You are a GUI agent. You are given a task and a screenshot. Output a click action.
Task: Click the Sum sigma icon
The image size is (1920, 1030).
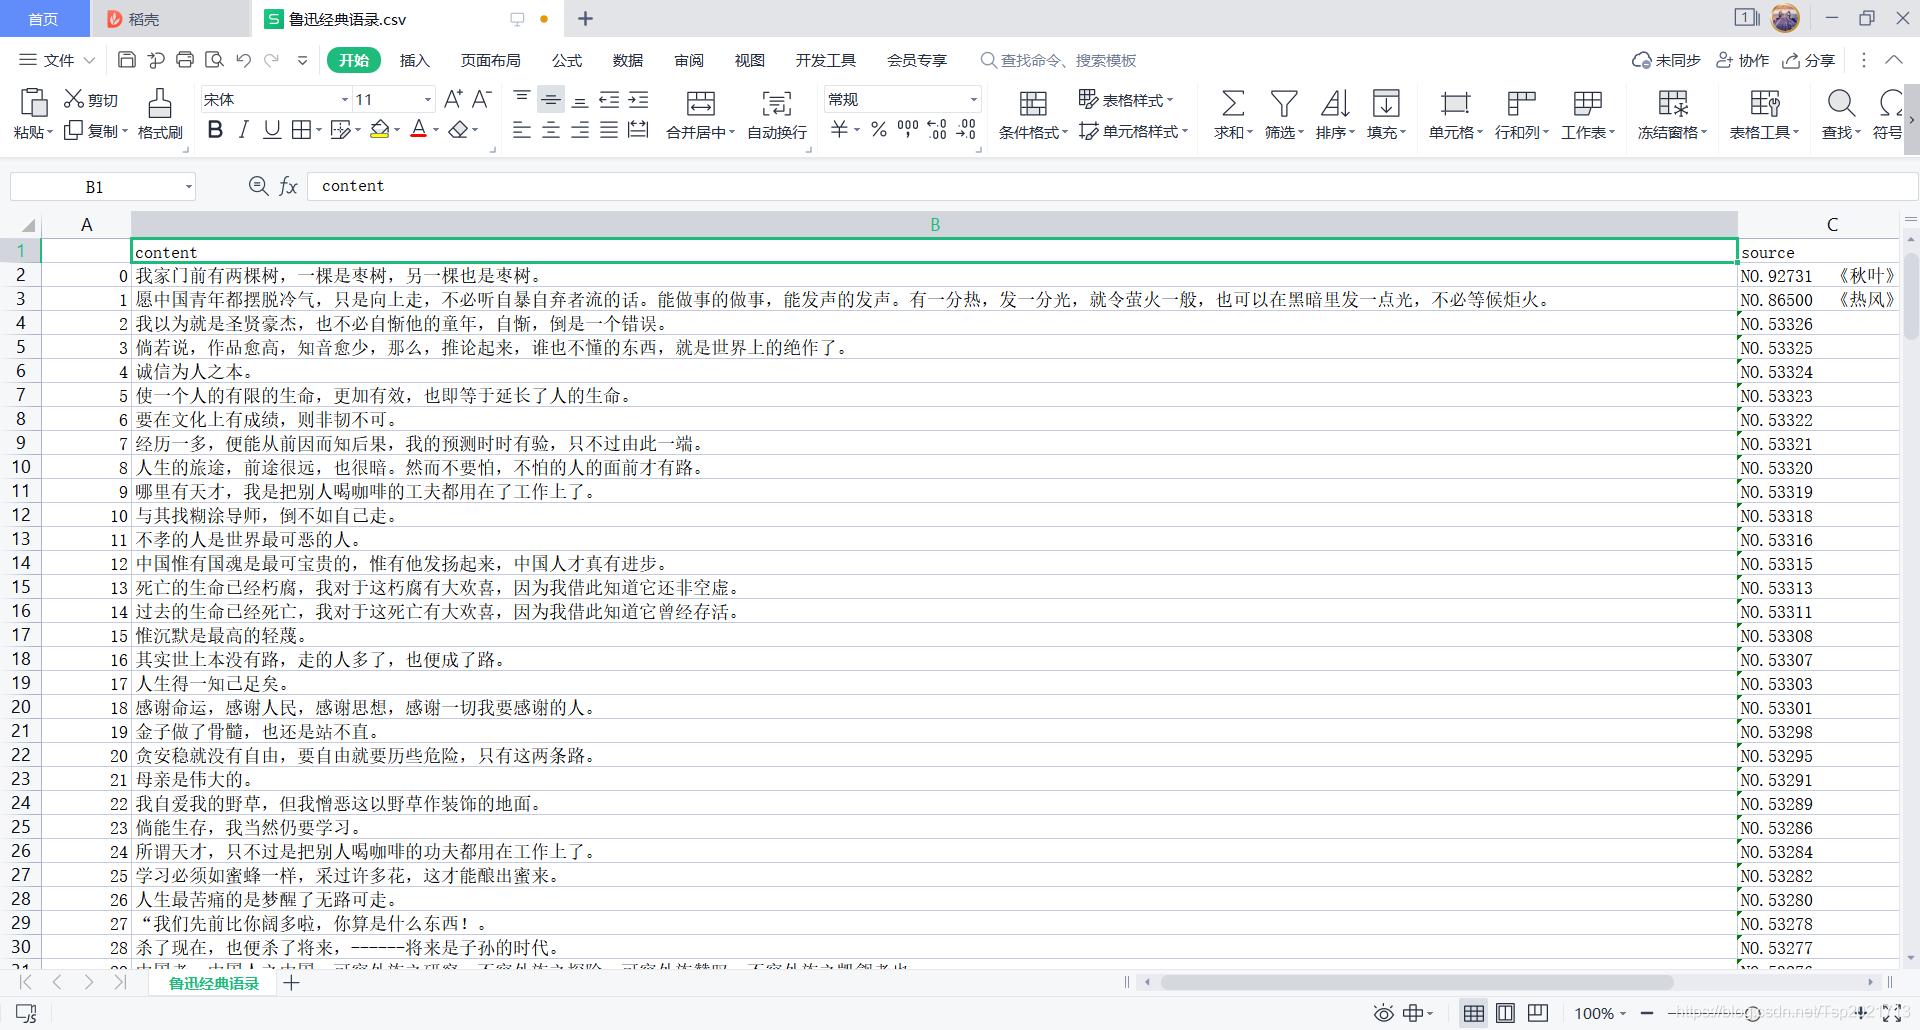pos(1233,103)
